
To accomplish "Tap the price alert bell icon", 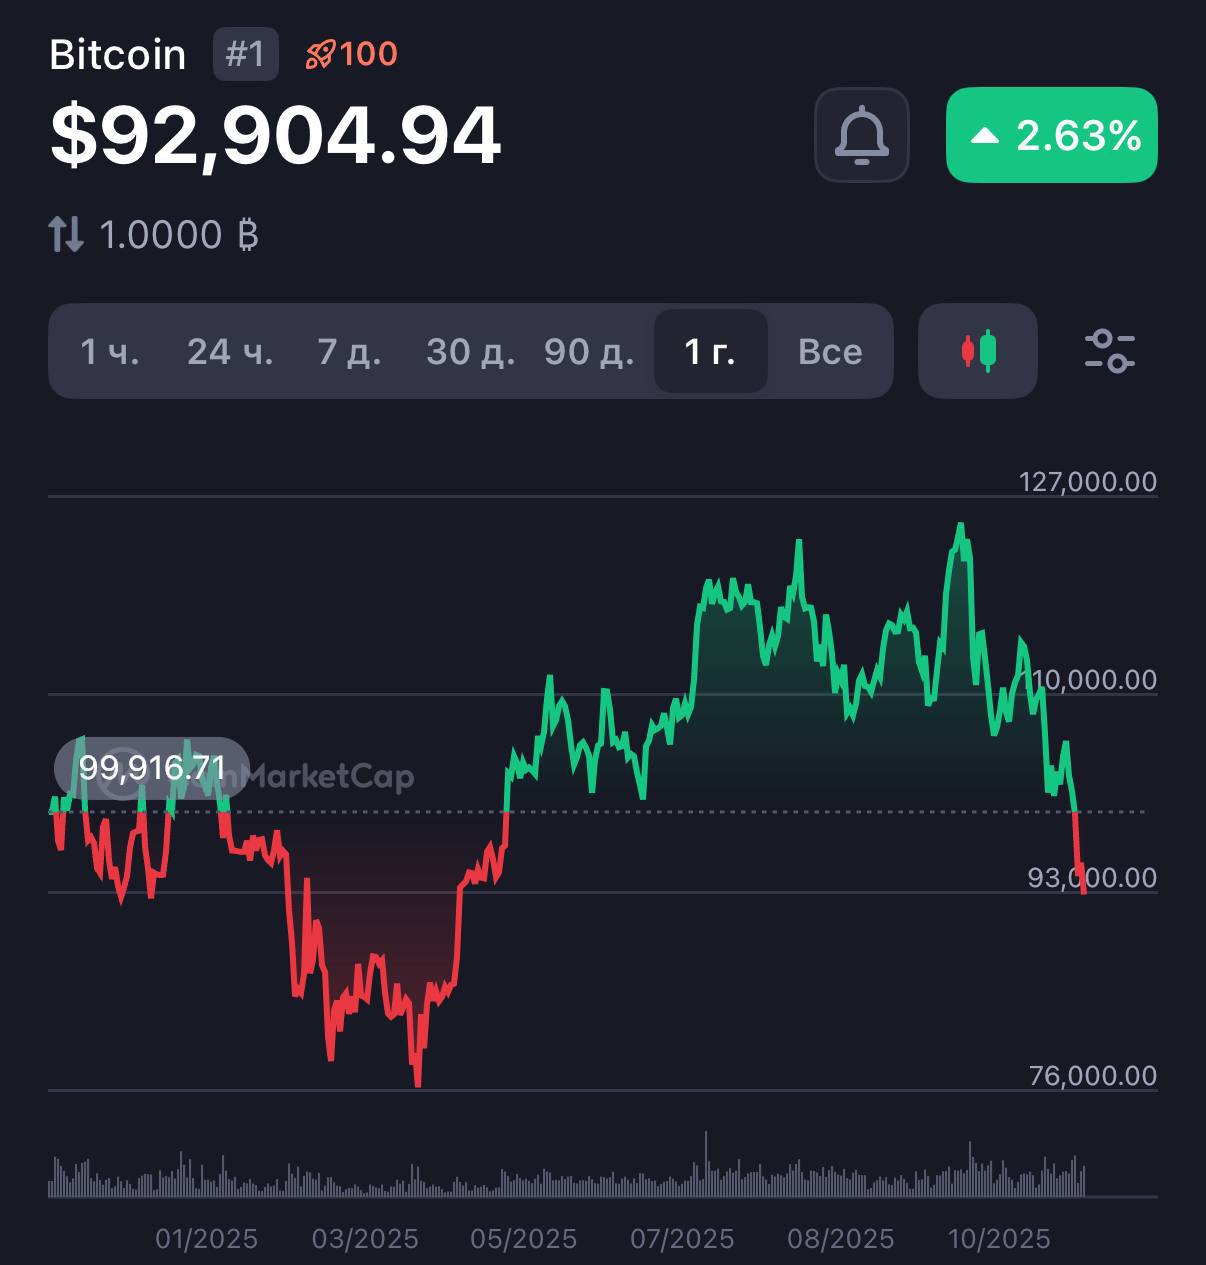I will 861,135.
